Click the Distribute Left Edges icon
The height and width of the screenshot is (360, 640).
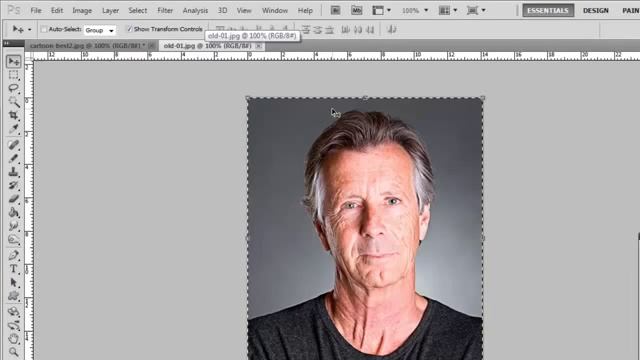345,29
